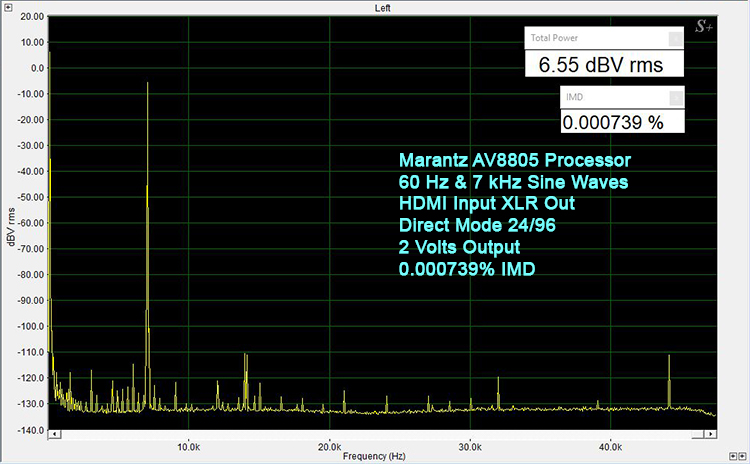Click the graph expand icon in top-left corner

[x=8, y=7]
